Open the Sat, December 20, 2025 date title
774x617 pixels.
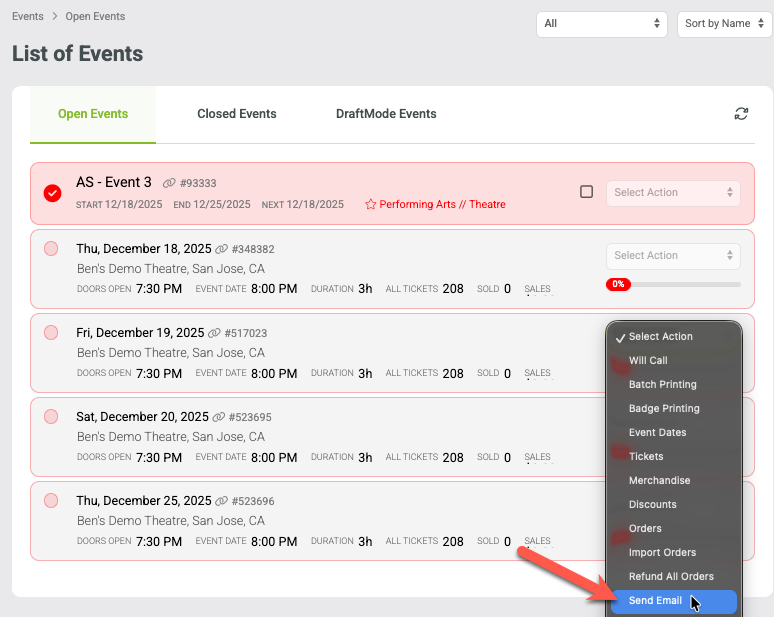(x=142, y=417)
